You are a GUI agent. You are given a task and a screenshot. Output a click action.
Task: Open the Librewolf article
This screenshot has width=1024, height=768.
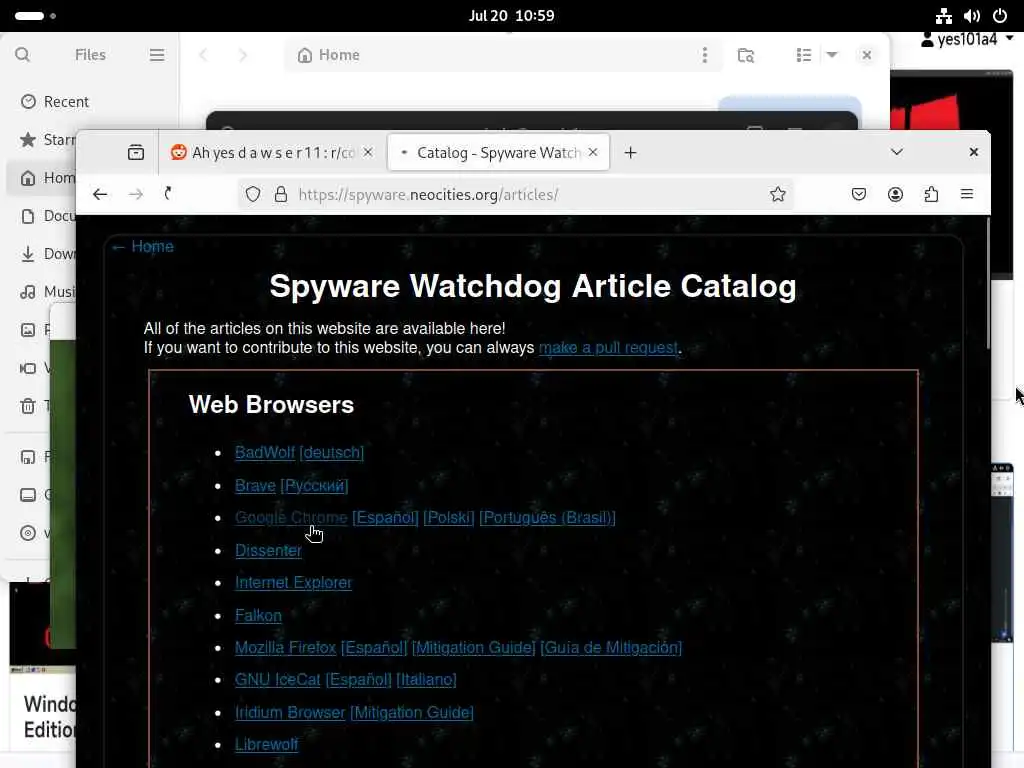266,744
